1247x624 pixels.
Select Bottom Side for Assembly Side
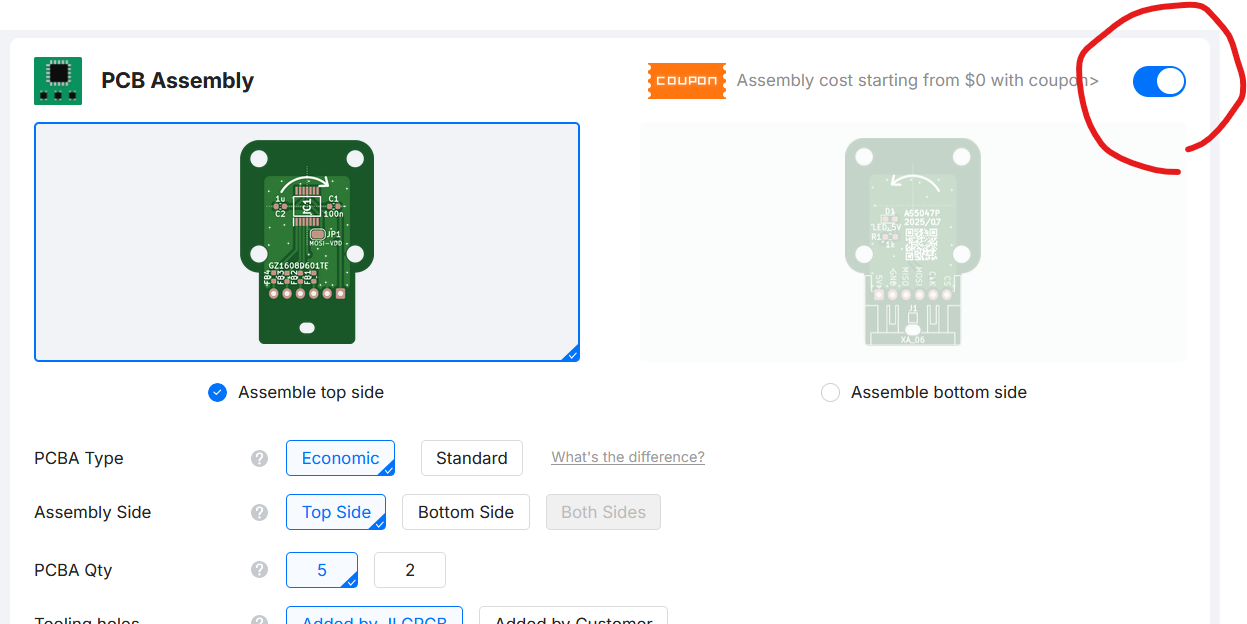click(x=465, y=512)
